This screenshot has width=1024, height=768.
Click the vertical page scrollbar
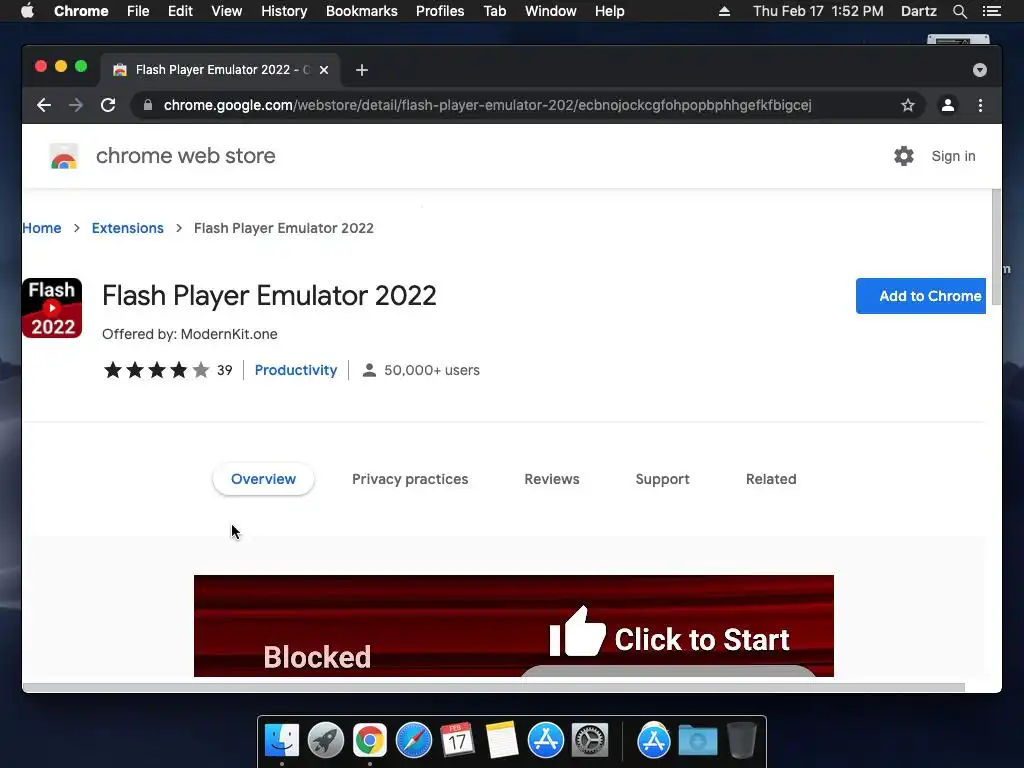coord(996,247)
